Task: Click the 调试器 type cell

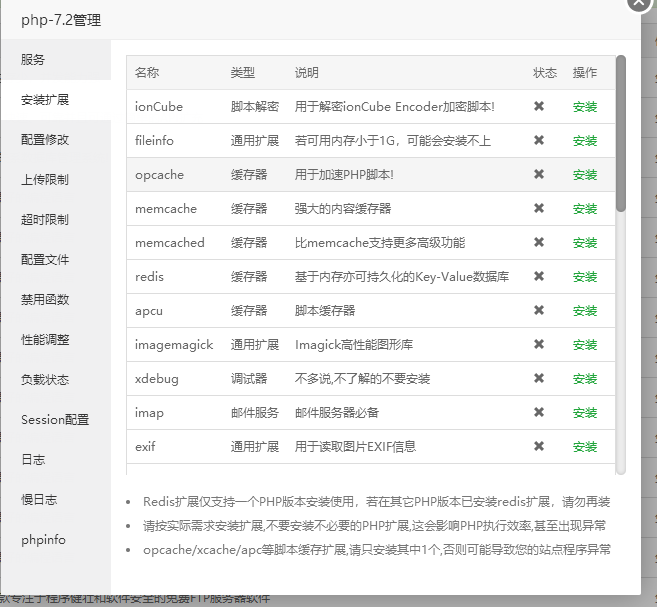Action: point(249,379)
